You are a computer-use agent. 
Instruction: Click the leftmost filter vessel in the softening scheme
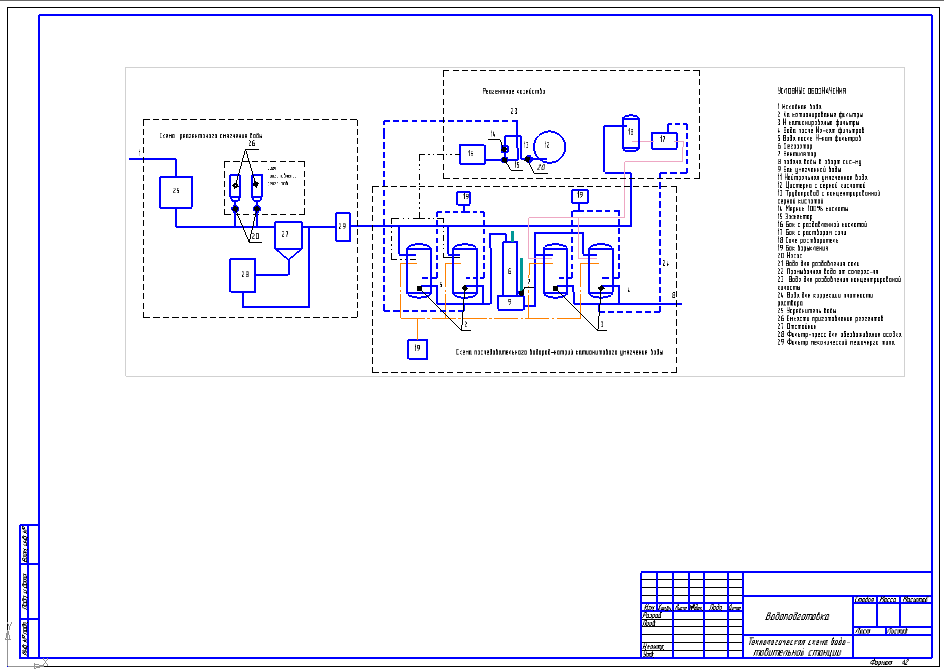tap(418, 271)
